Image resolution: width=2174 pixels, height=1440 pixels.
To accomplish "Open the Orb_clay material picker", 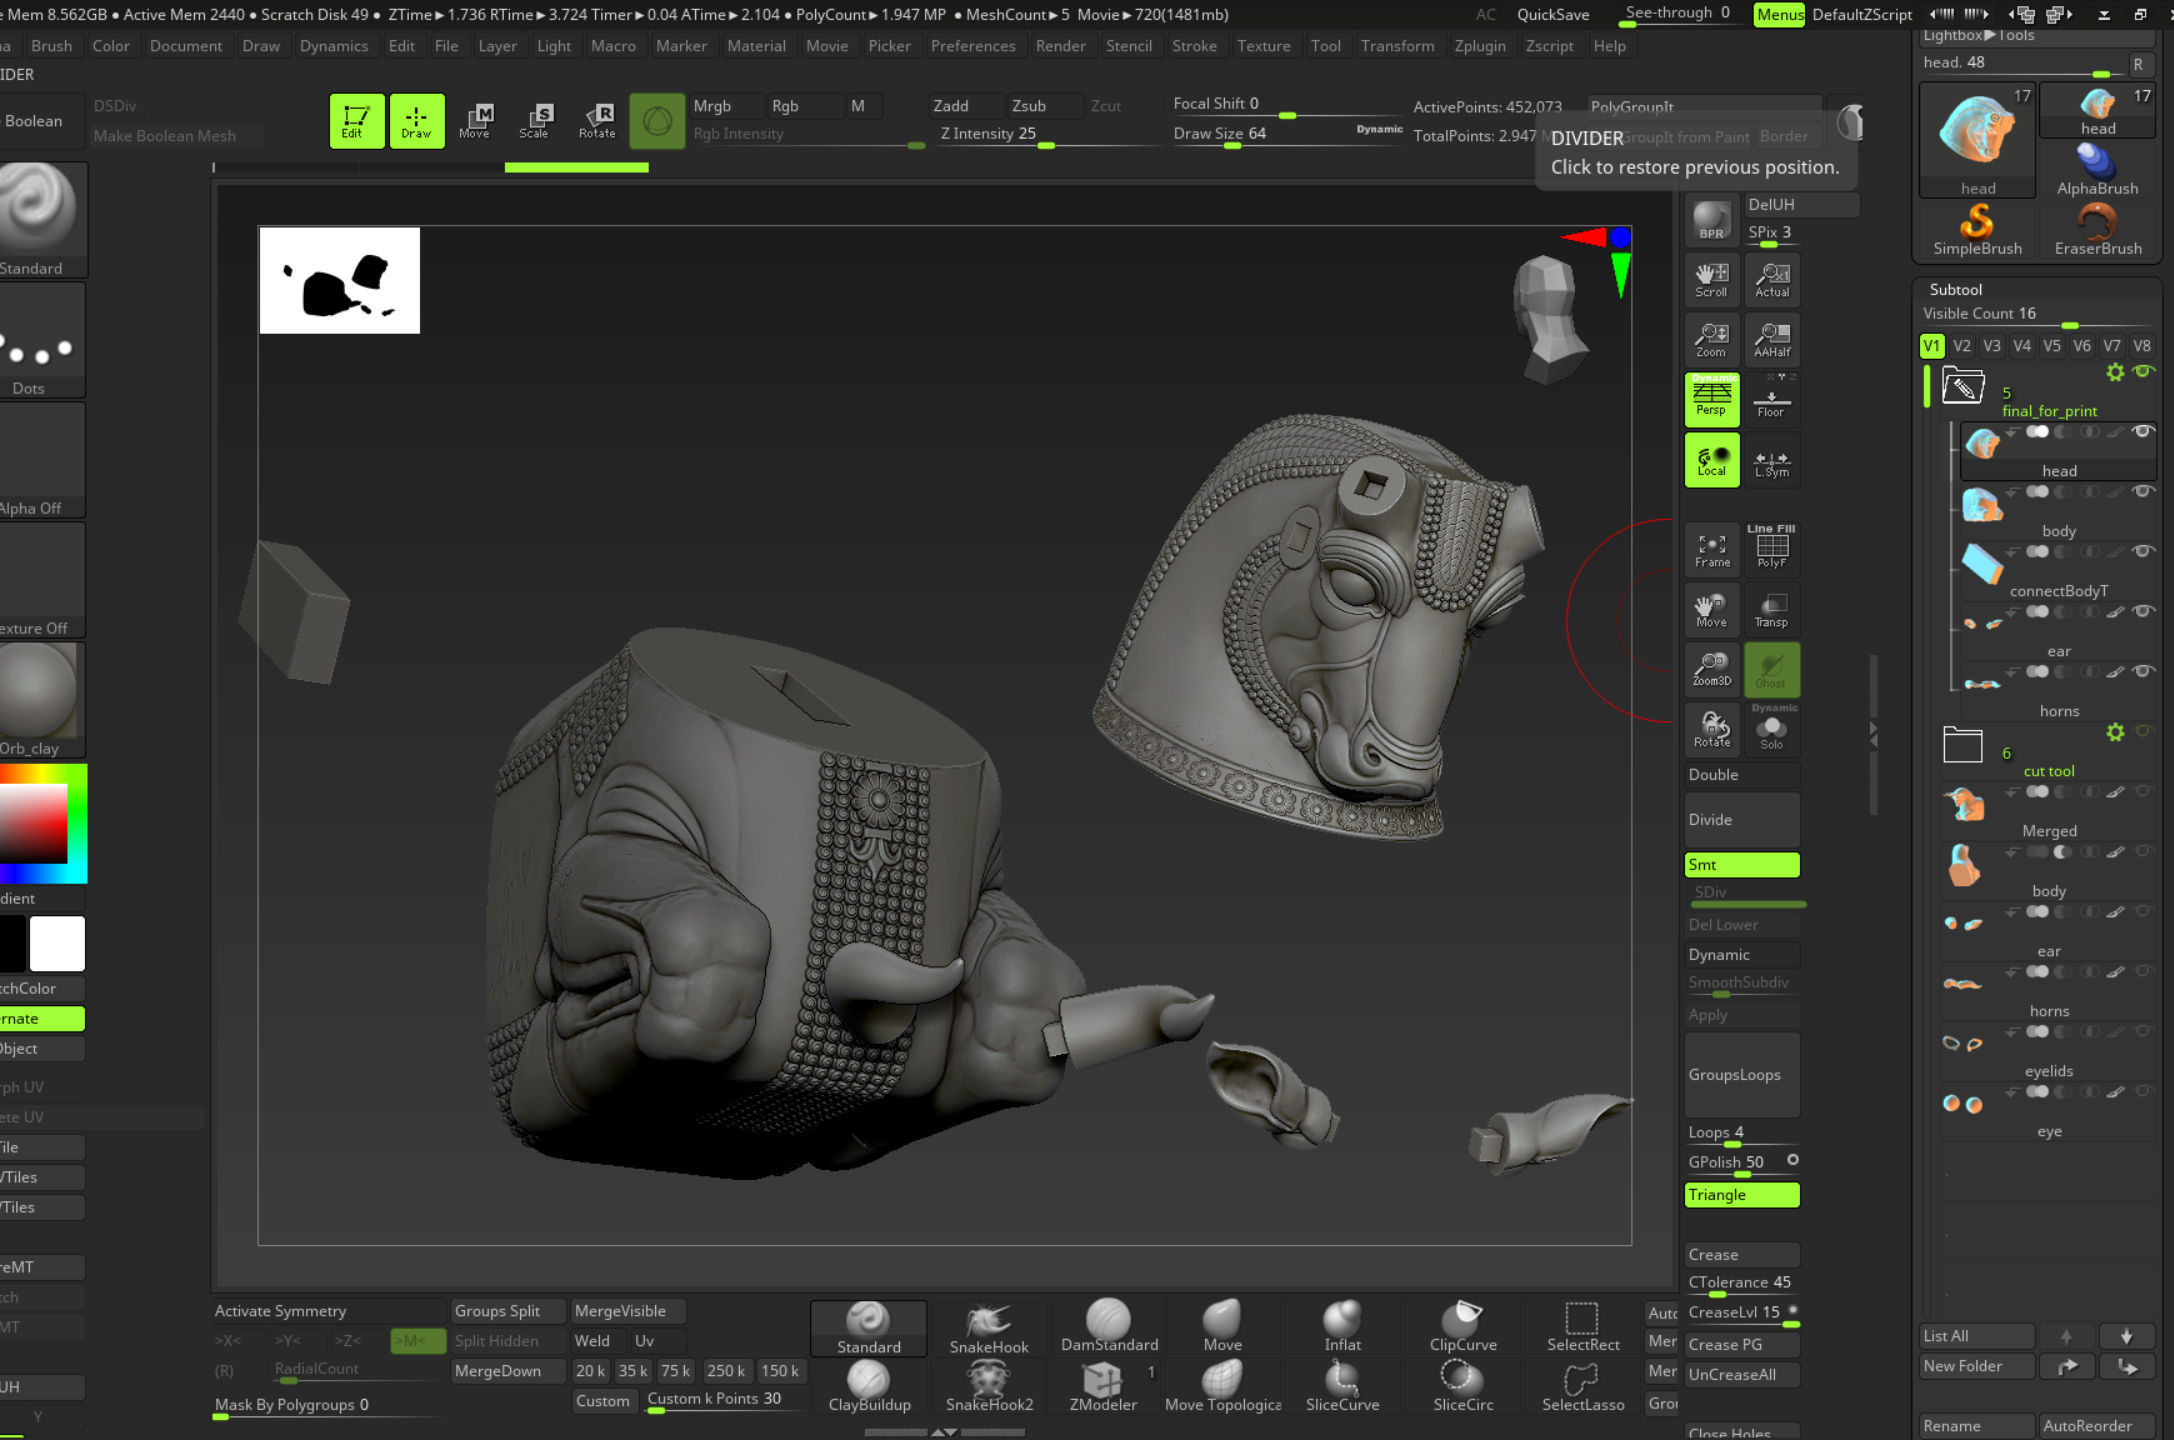I will pyautogui.click(x=40, y=700).
